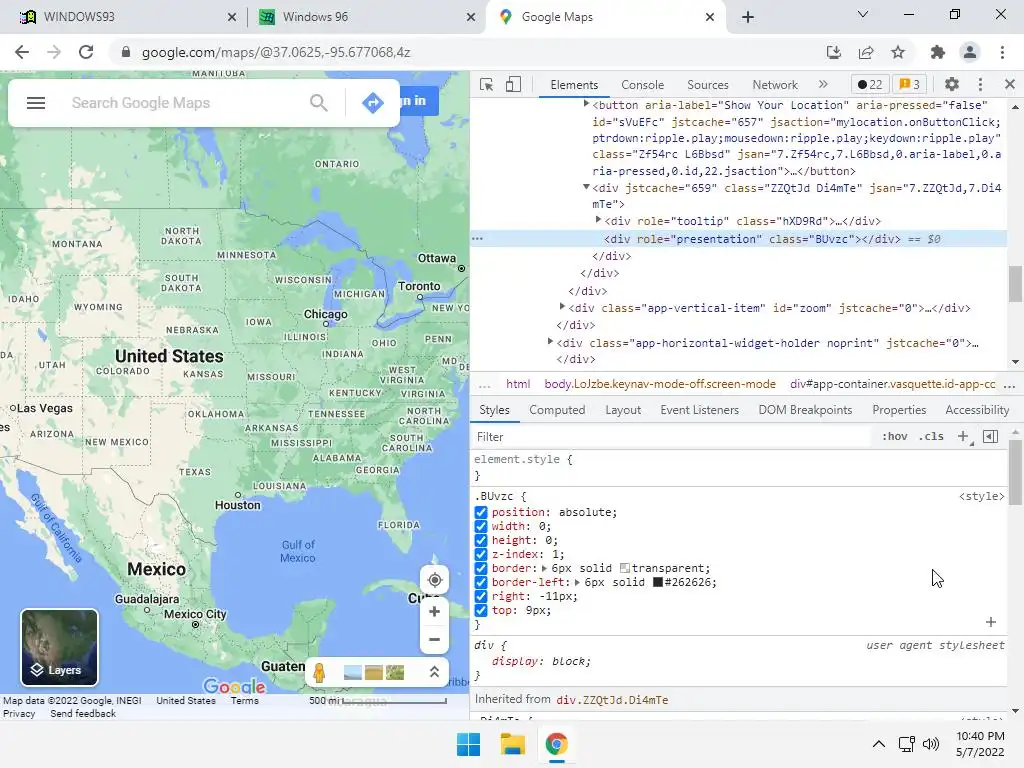Click the Google Maps hamburger menu
The height and width of the screenshot is (768, 1024).
pyautogui.click(x=36, y=103)
